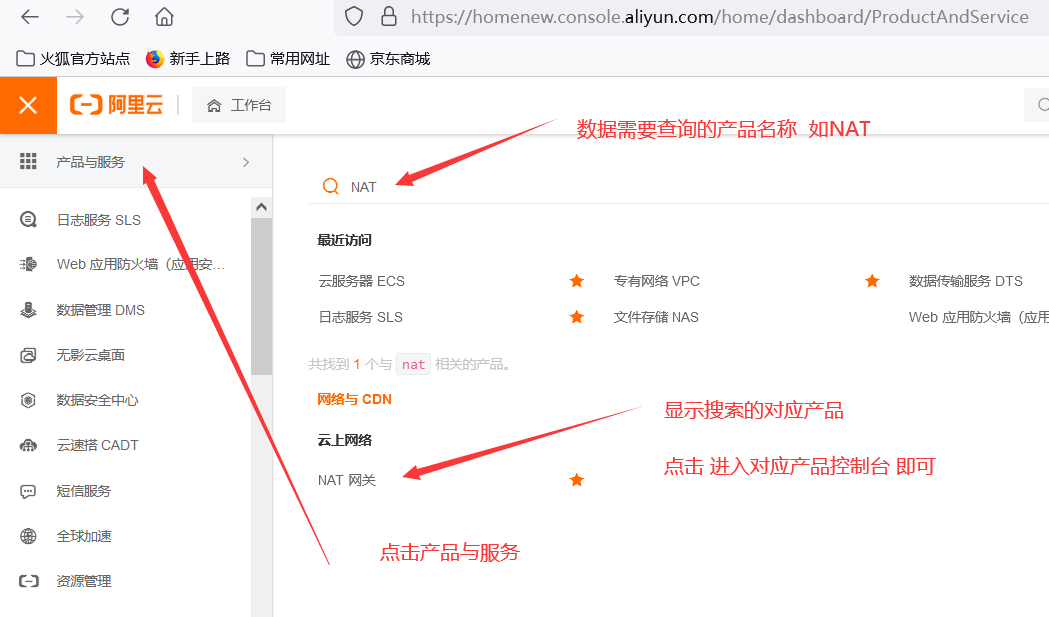
Task: Open 数据传输服务 DTS recent product
Action: [965, 281]
